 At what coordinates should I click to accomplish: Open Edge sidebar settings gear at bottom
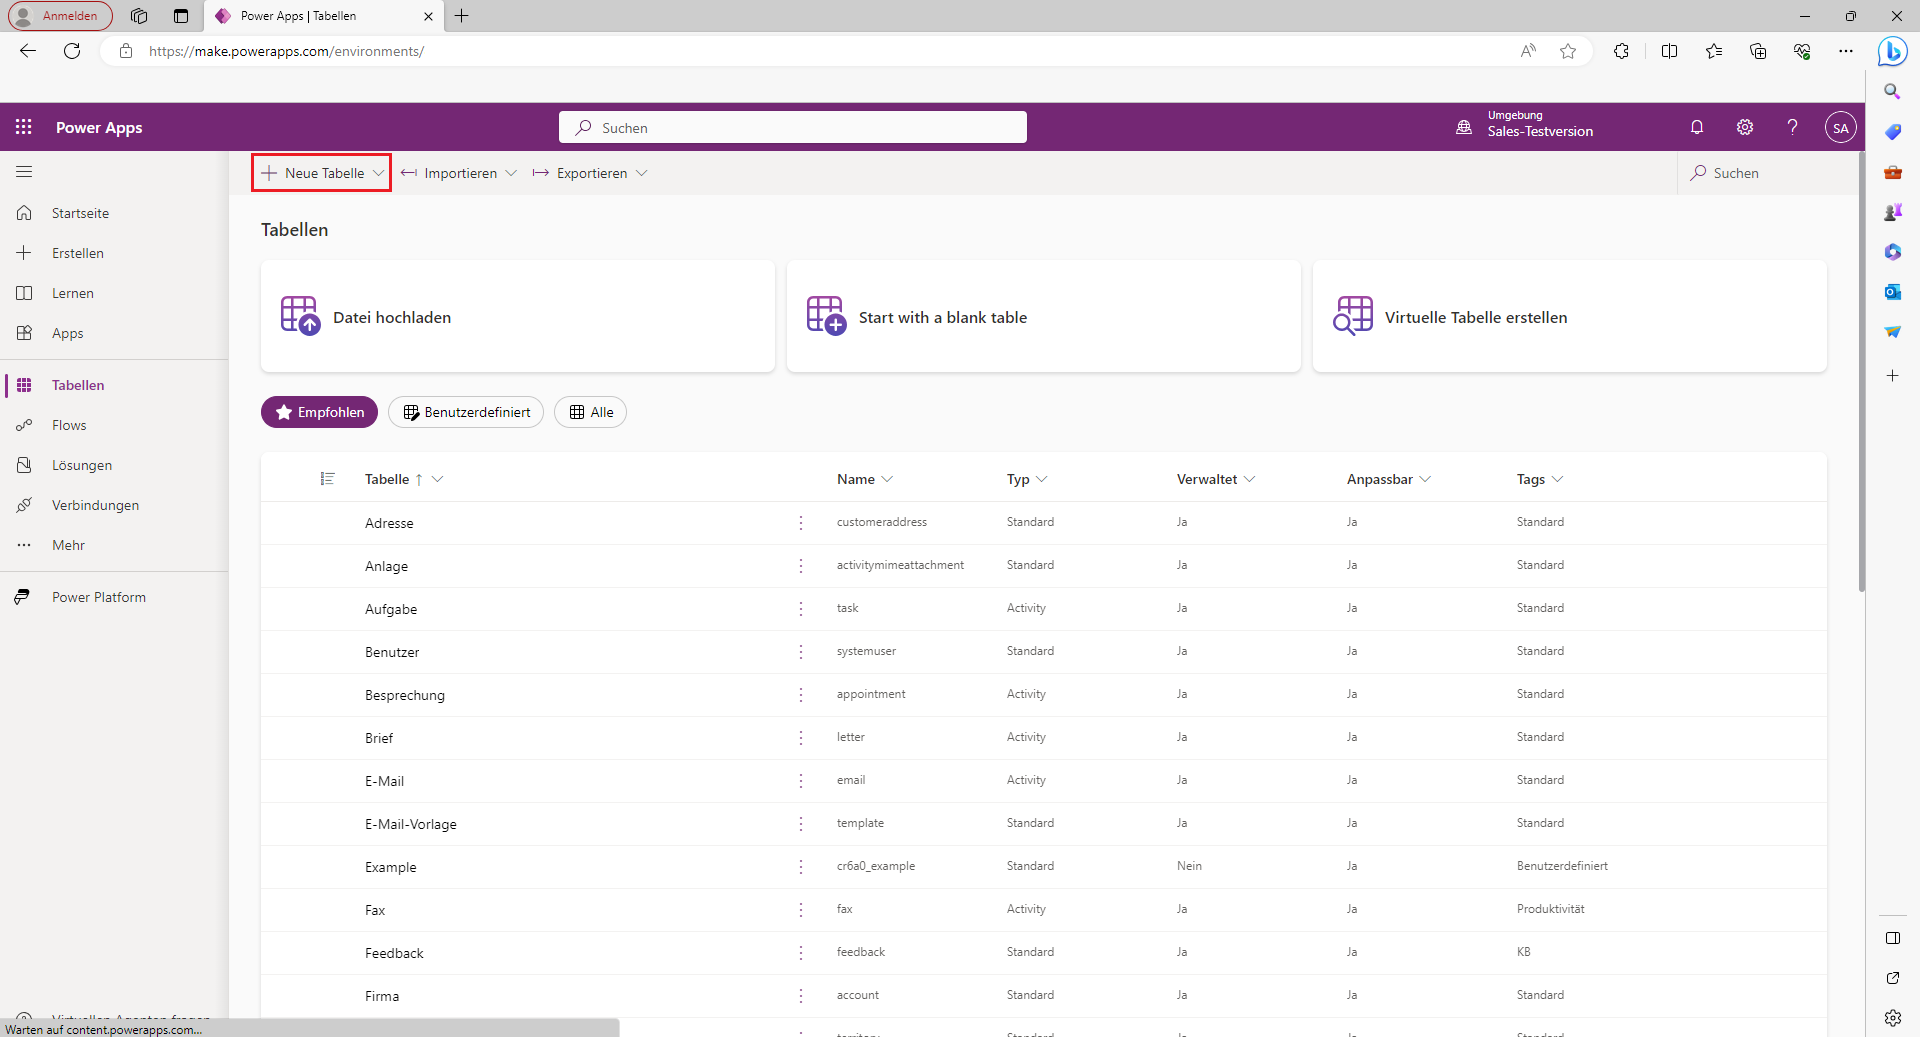pos(1892,1018)
